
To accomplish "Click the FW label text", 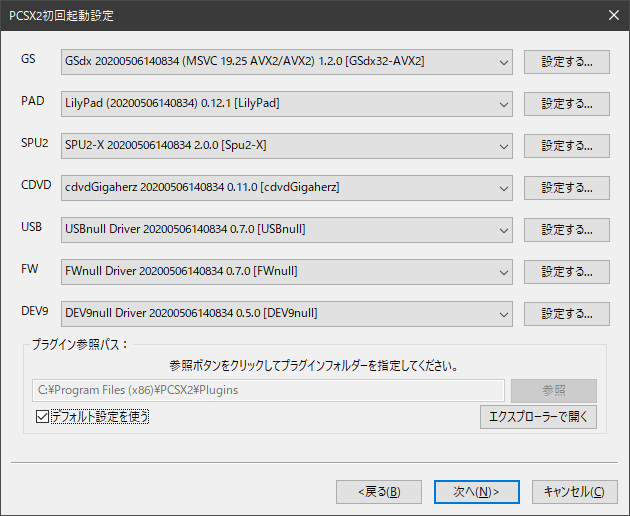I will (29, 268).
